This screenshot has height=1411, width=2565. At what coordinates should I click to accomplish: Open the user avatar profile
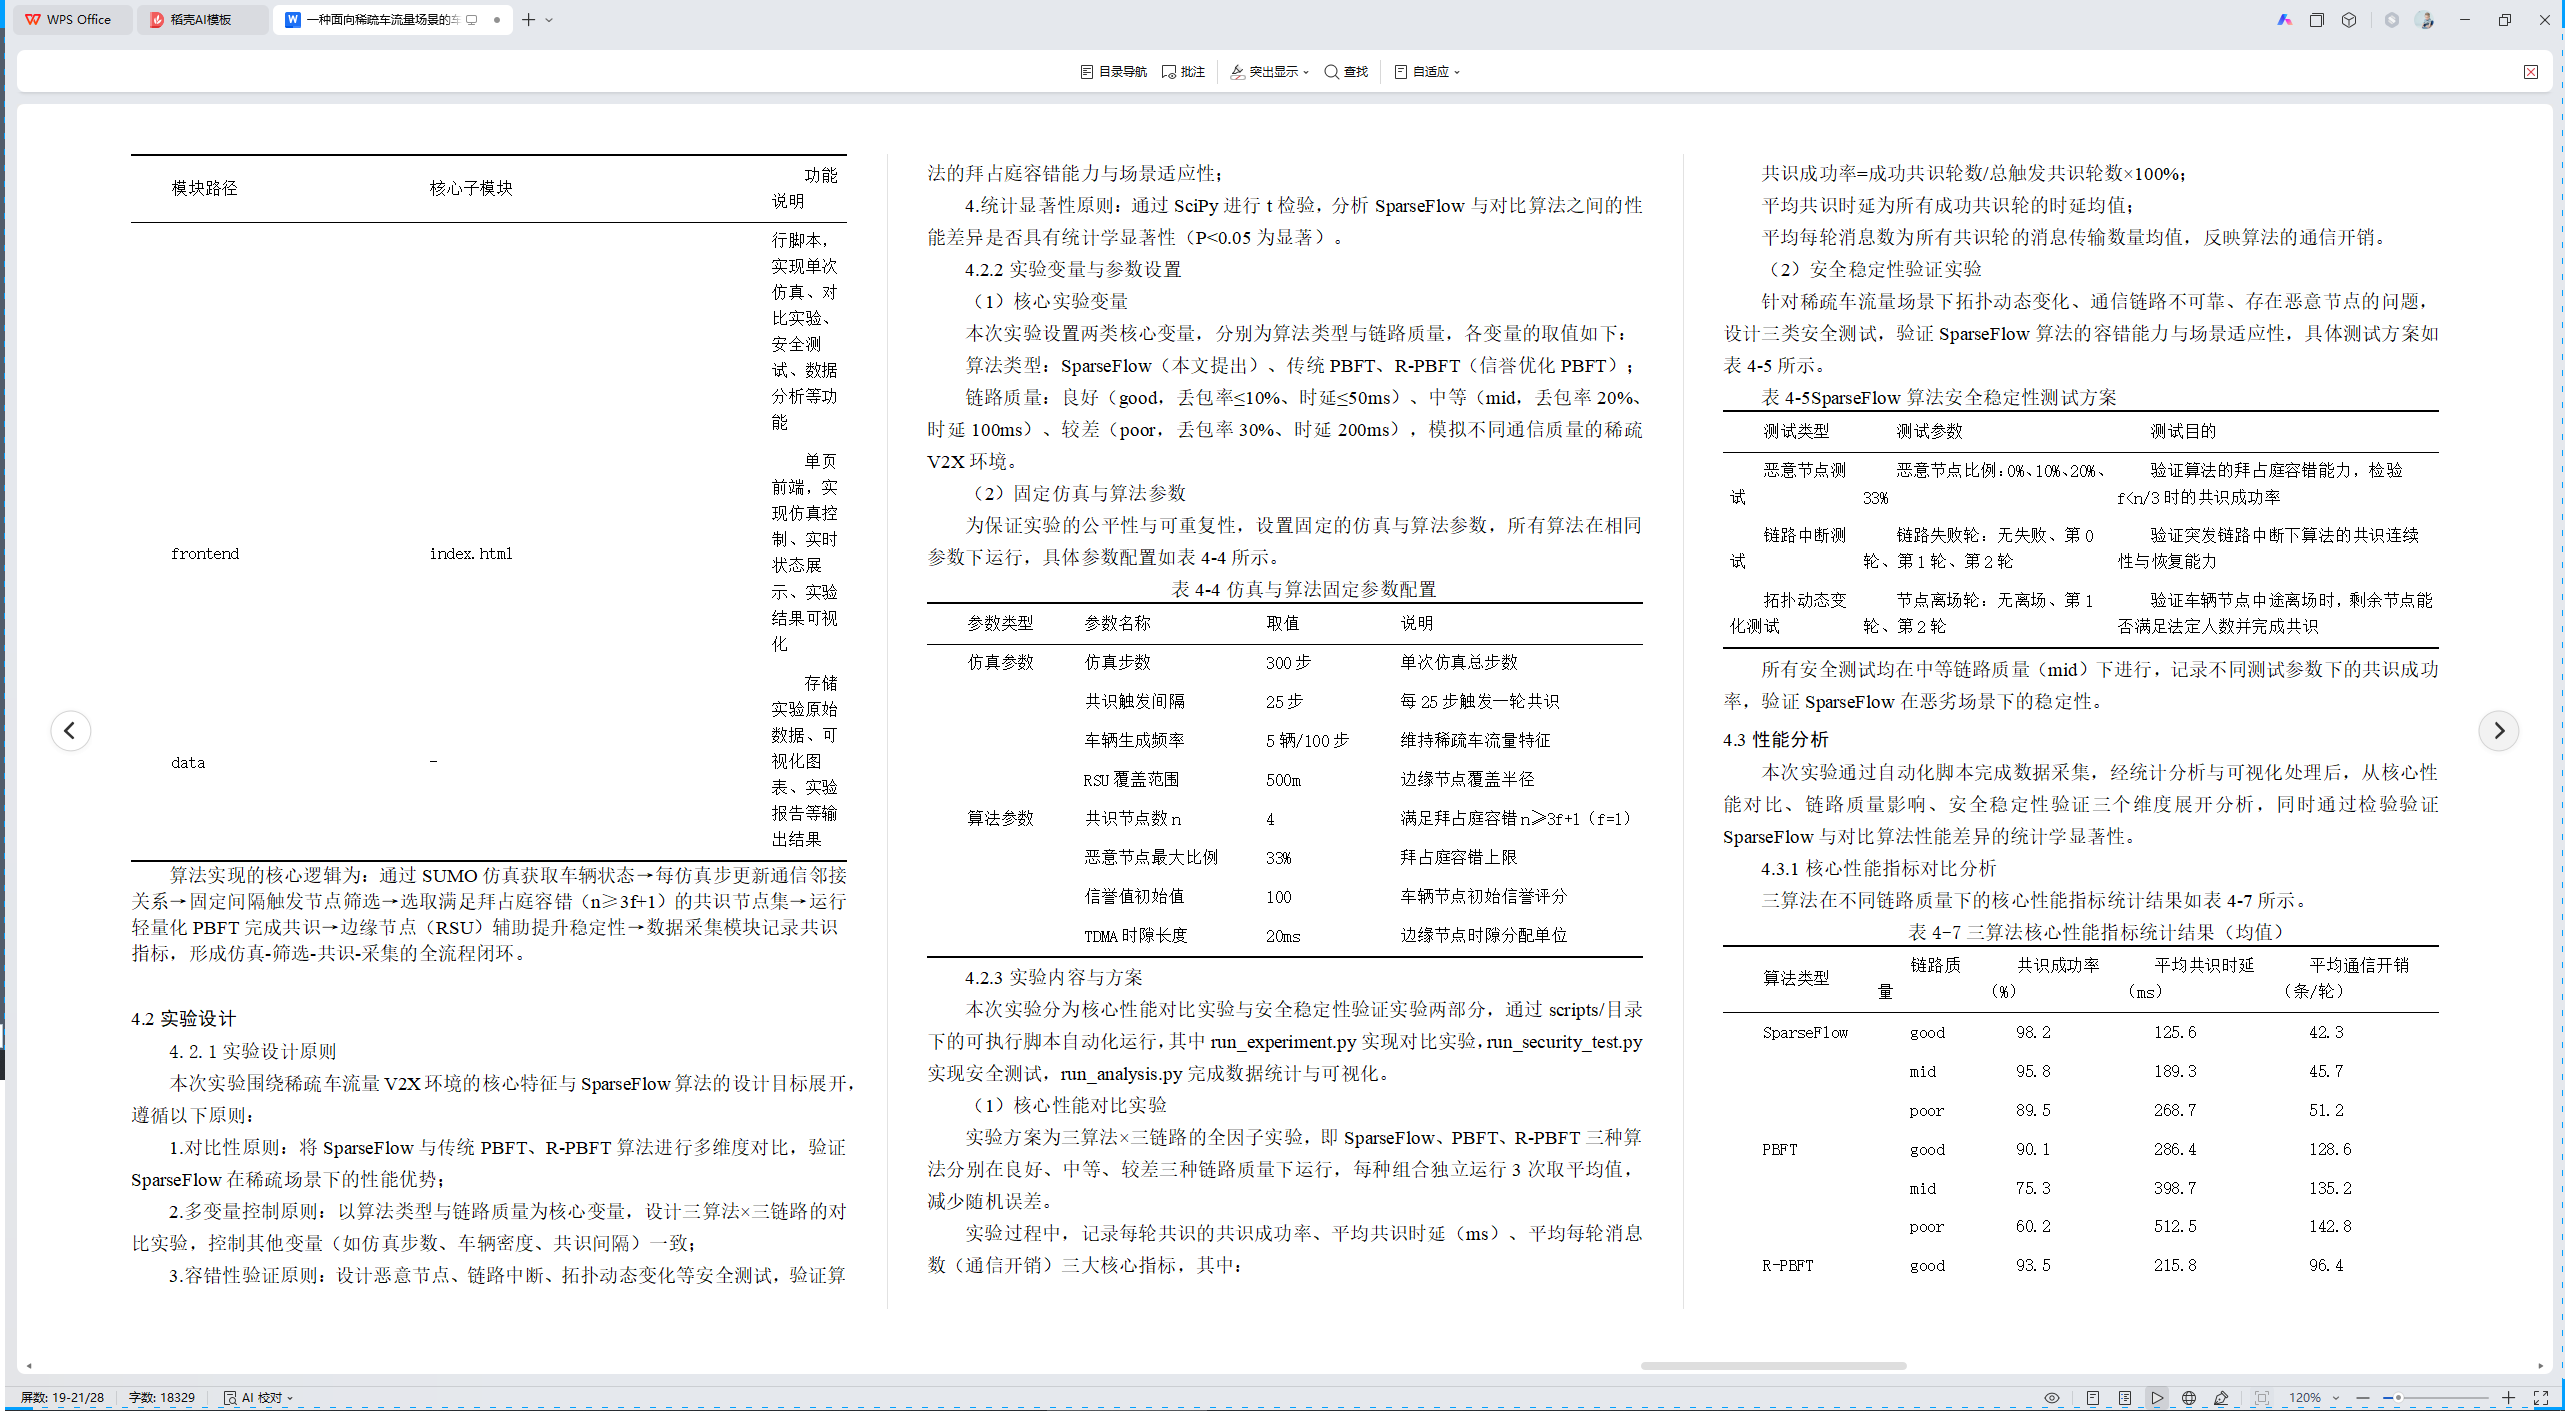(2425, 20)
